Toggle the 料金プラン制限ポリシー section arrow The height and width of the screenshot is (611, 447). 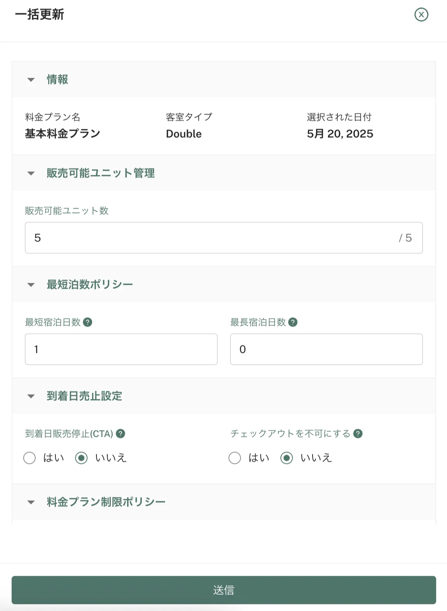tap(31, 502)
